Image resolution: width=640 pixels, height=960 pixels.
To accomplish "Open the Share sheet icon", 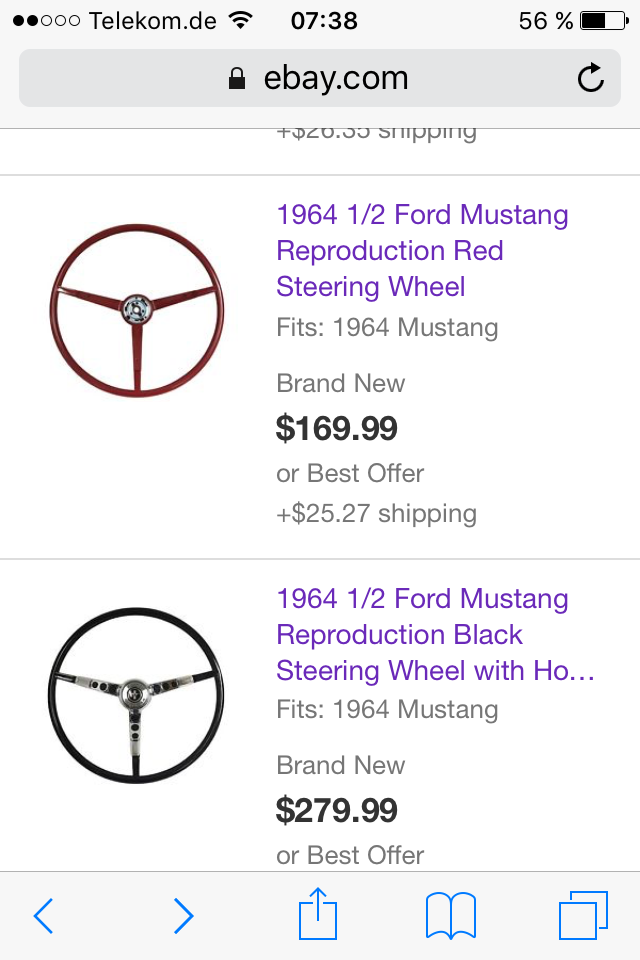I will pyautogui.click(x=318, y=914).
